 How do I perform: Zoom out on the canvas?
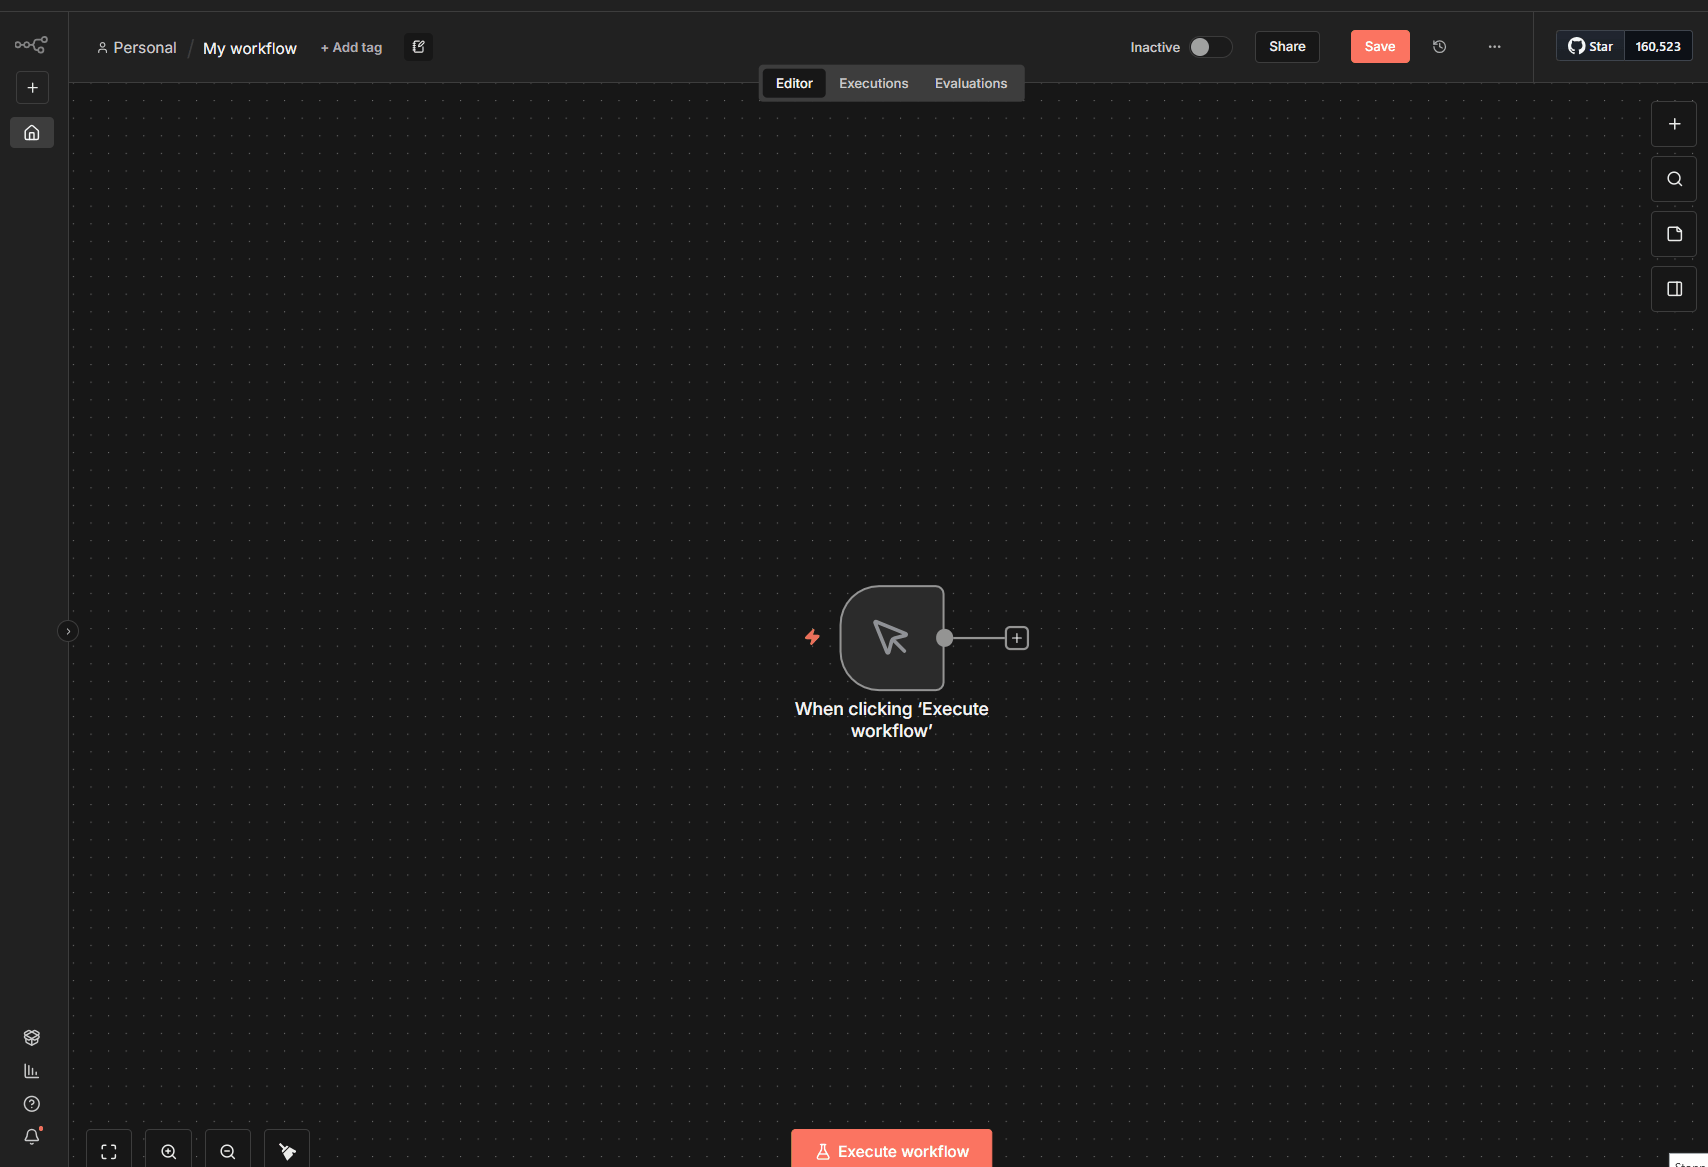pyautogui.click(x=228, y=1151)
